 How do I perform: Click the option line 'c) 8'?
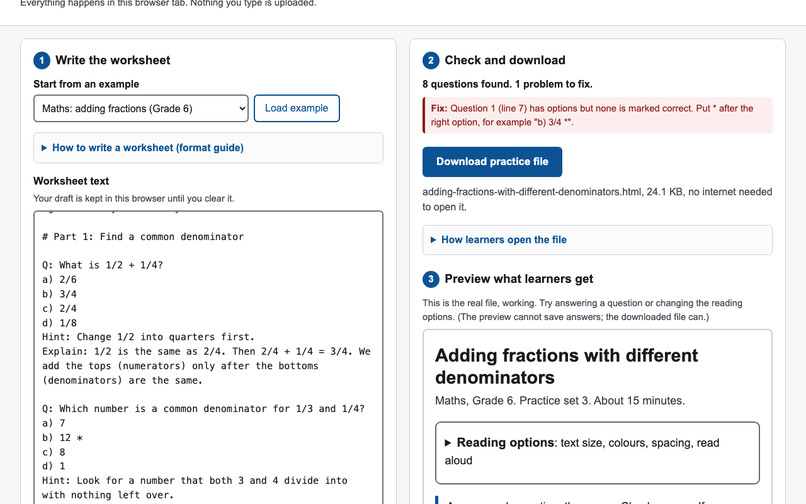(53, 452)
